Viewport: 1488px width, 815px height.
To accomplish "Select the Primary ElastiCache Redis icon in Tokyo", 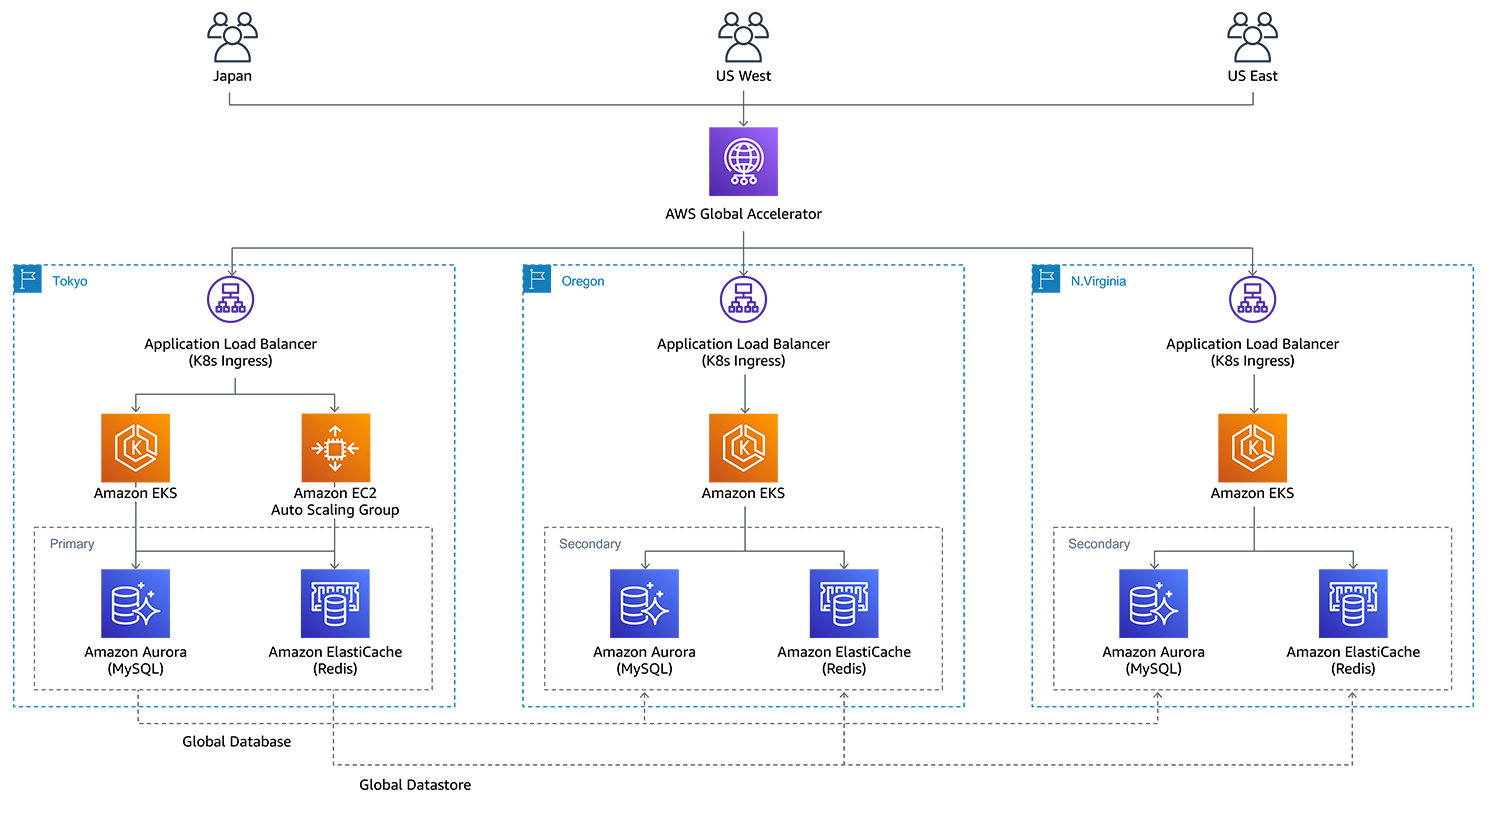I will pyautogui.click(x=335, y=604).
